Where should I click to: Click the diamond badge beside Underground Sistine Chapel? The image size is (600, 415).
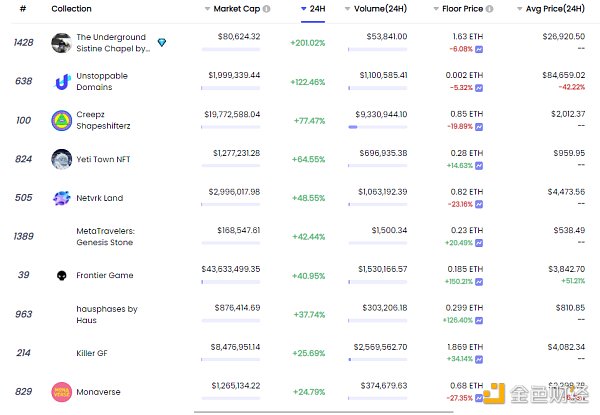(x=163, y=42)
